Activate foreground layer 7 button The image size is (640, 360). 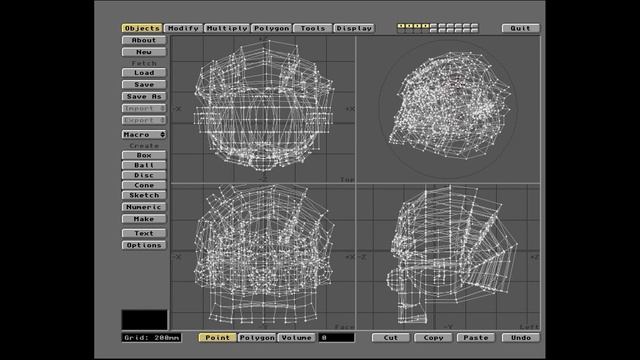[450, 26]
